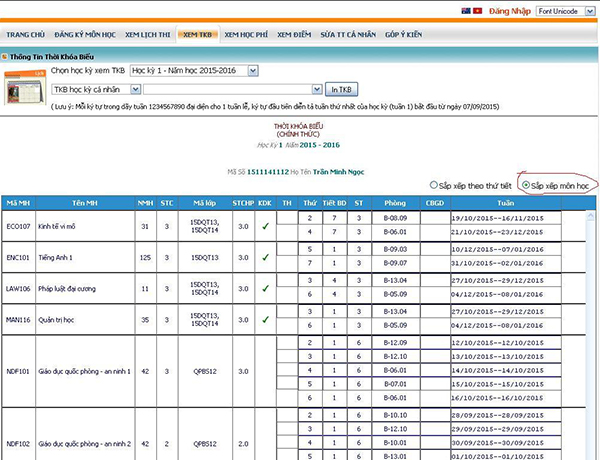Click the green KDK checkmark for ENC101
Screen dimensions: 600x460
264,257
